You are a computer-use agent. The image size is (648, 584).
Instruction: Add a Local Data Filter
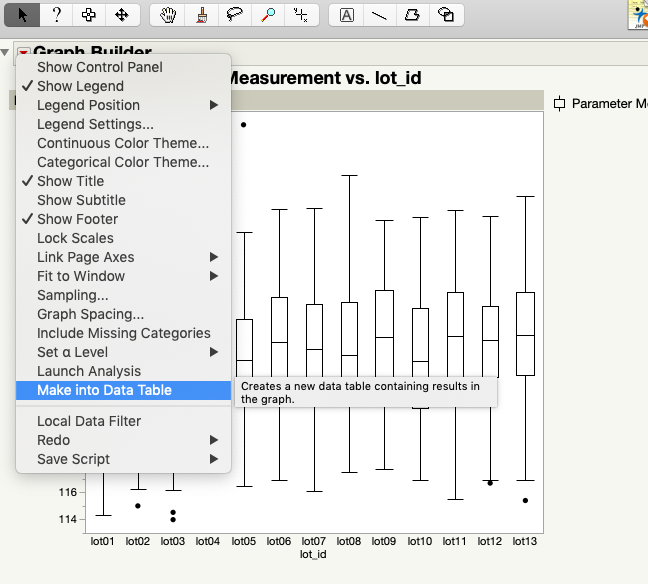click(123, 421)
